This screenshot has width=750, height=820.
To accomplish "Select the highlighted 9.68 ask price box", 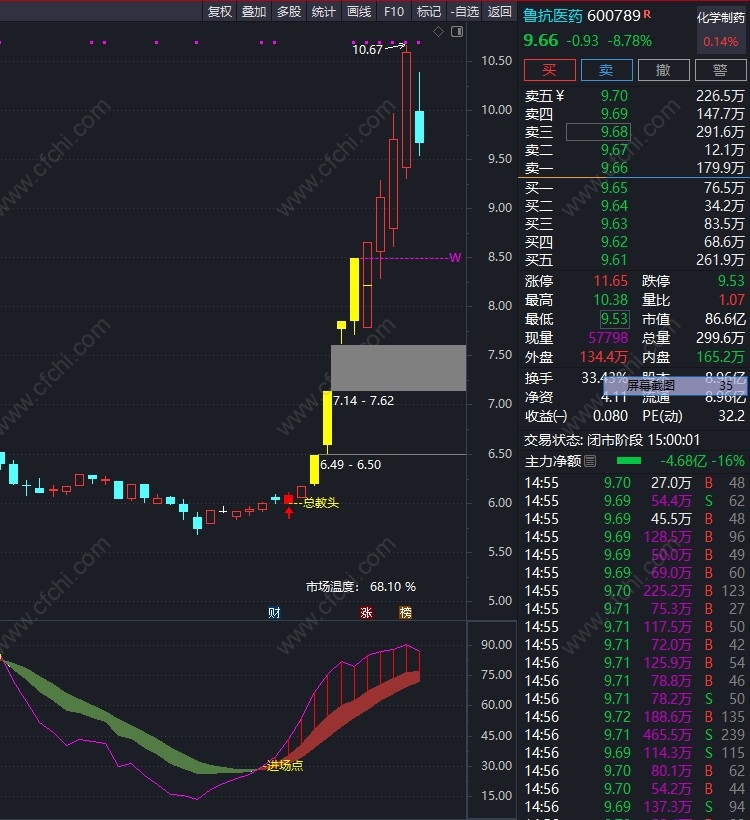I will point(598,132).
